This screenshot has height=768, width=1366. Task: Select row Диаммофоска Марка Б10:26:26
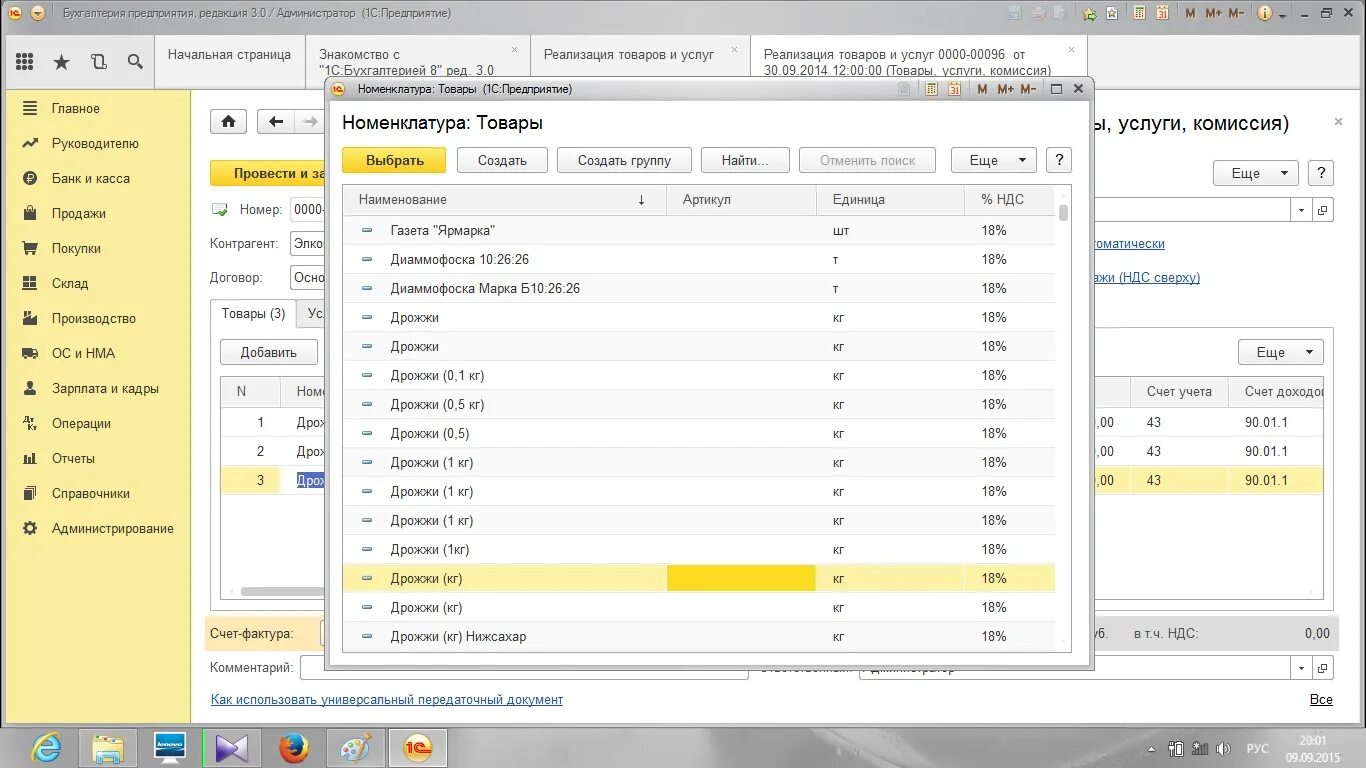(x=699, y=288)
